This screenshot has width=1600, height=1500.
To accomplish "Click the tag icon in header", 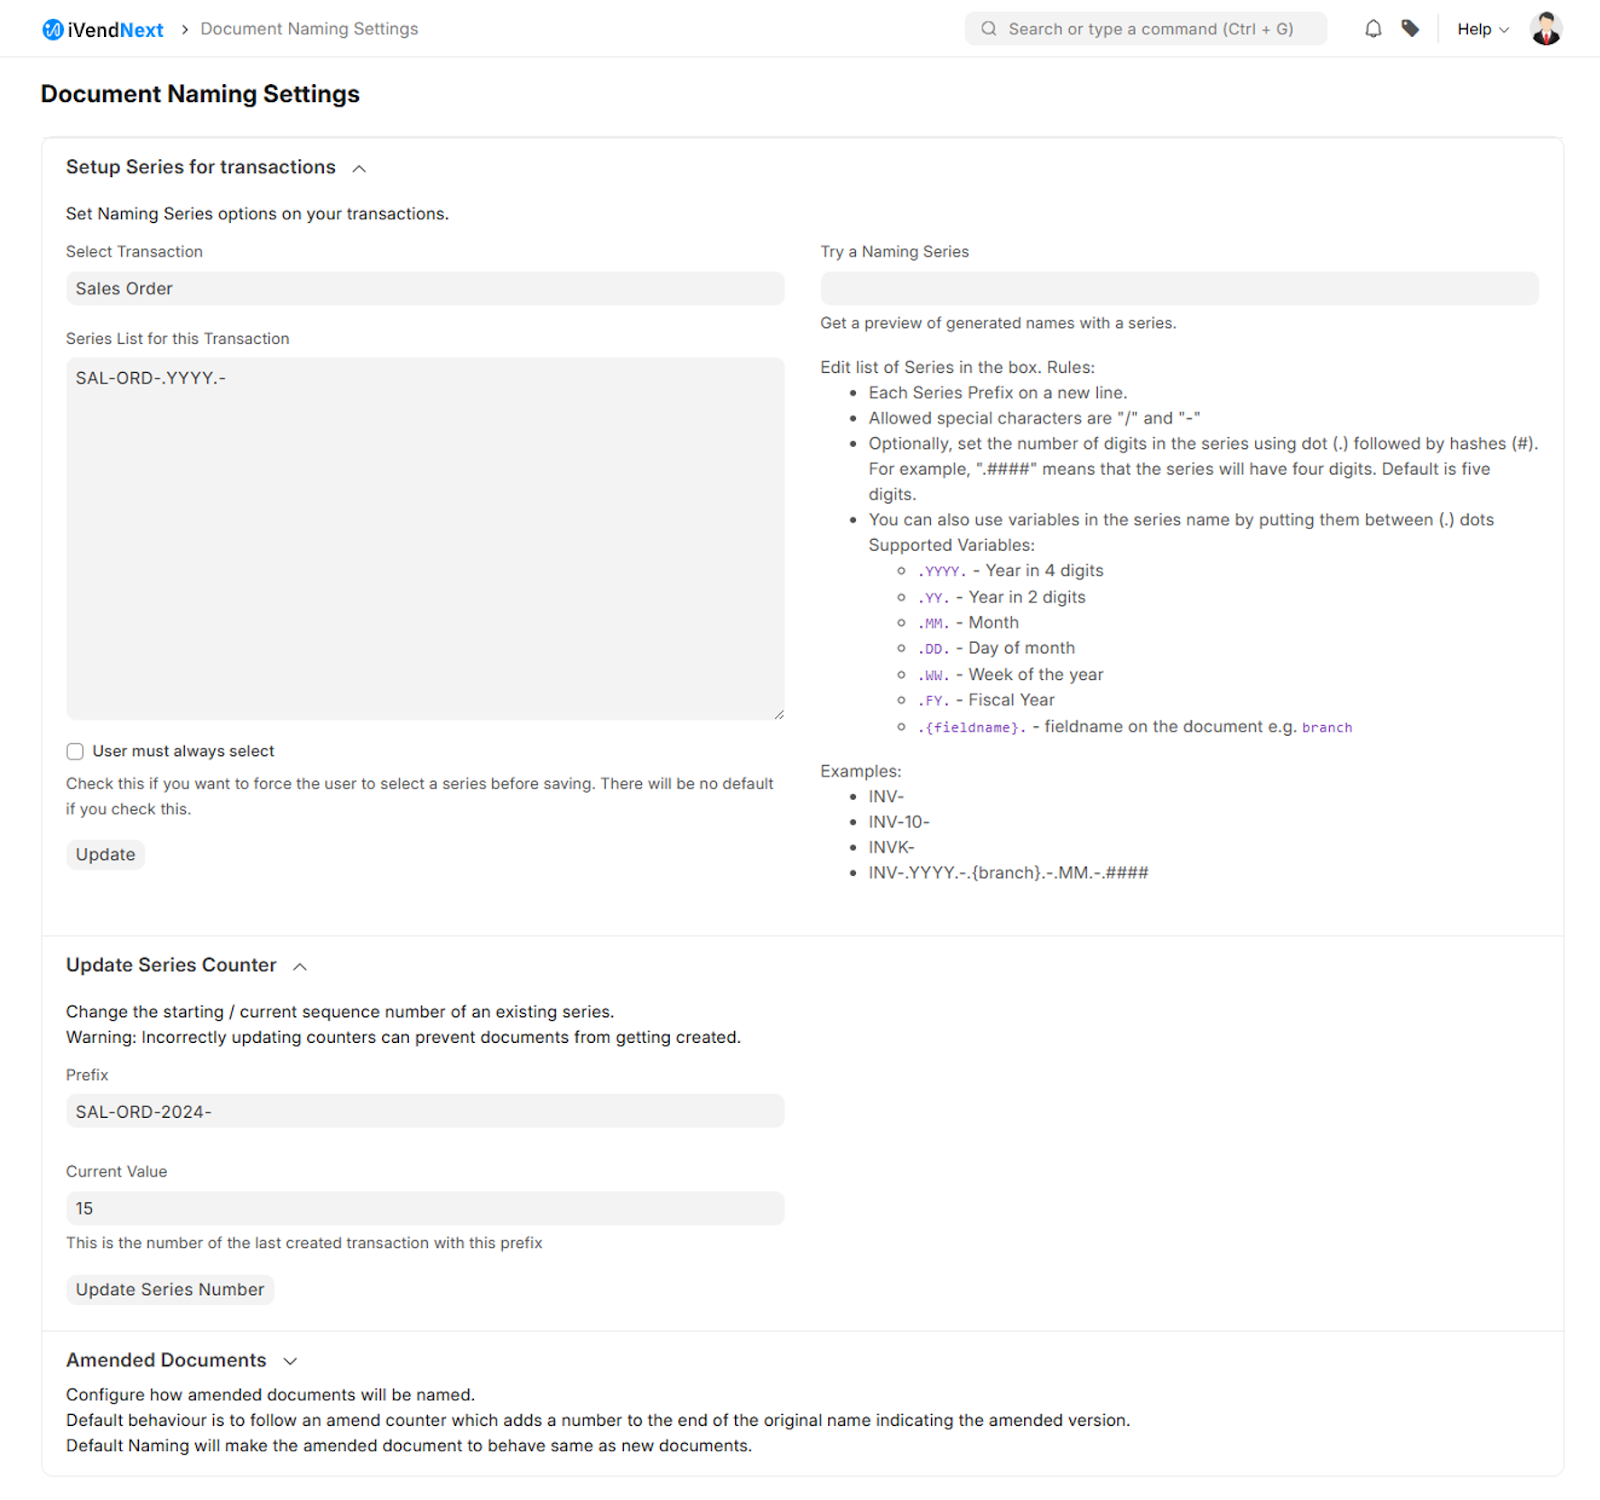I will [1410, 29].
